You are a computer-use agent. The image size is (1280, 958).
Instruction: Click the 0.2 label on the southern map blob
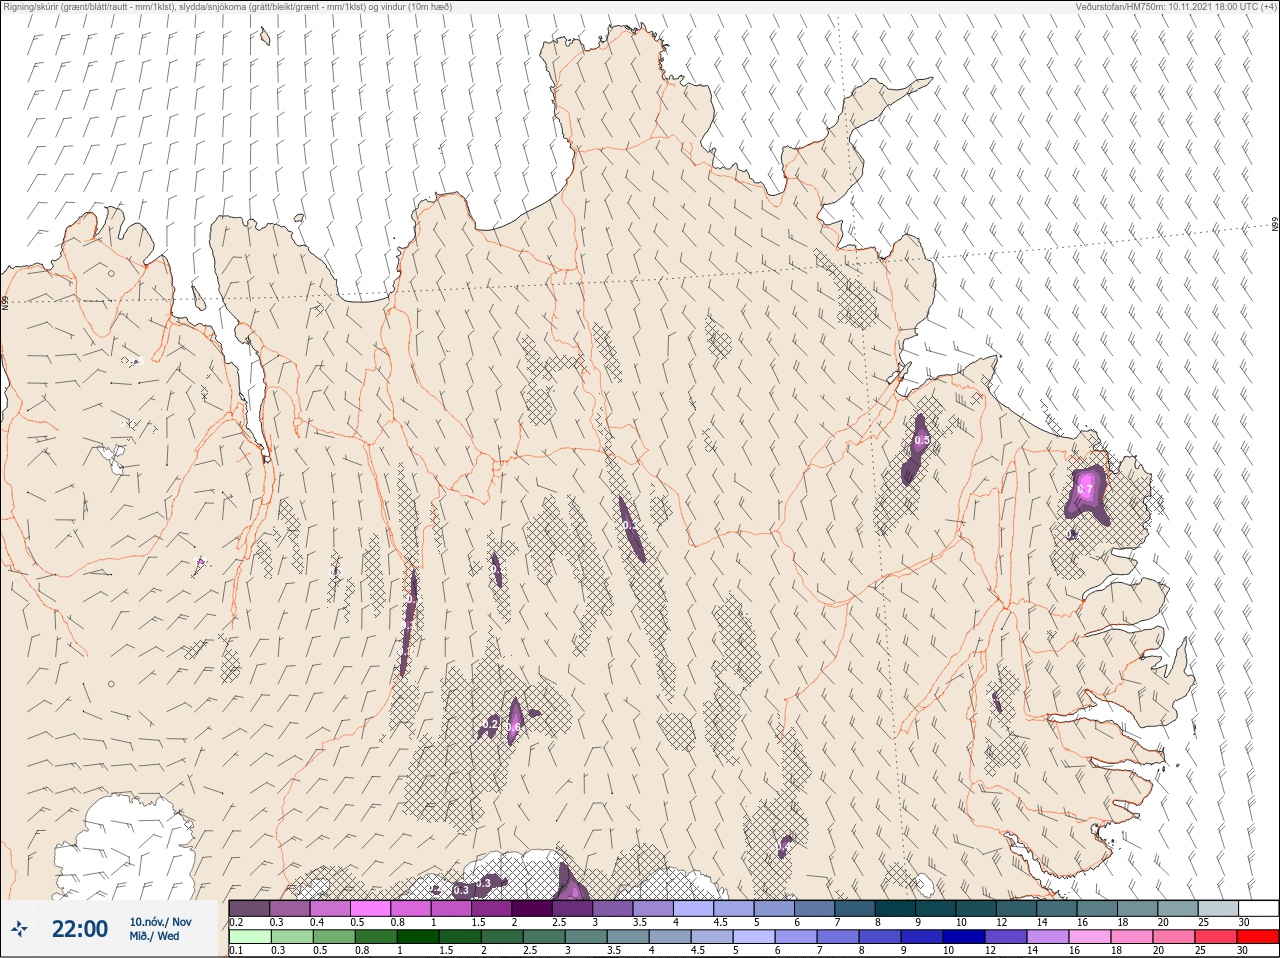point(491,723)
